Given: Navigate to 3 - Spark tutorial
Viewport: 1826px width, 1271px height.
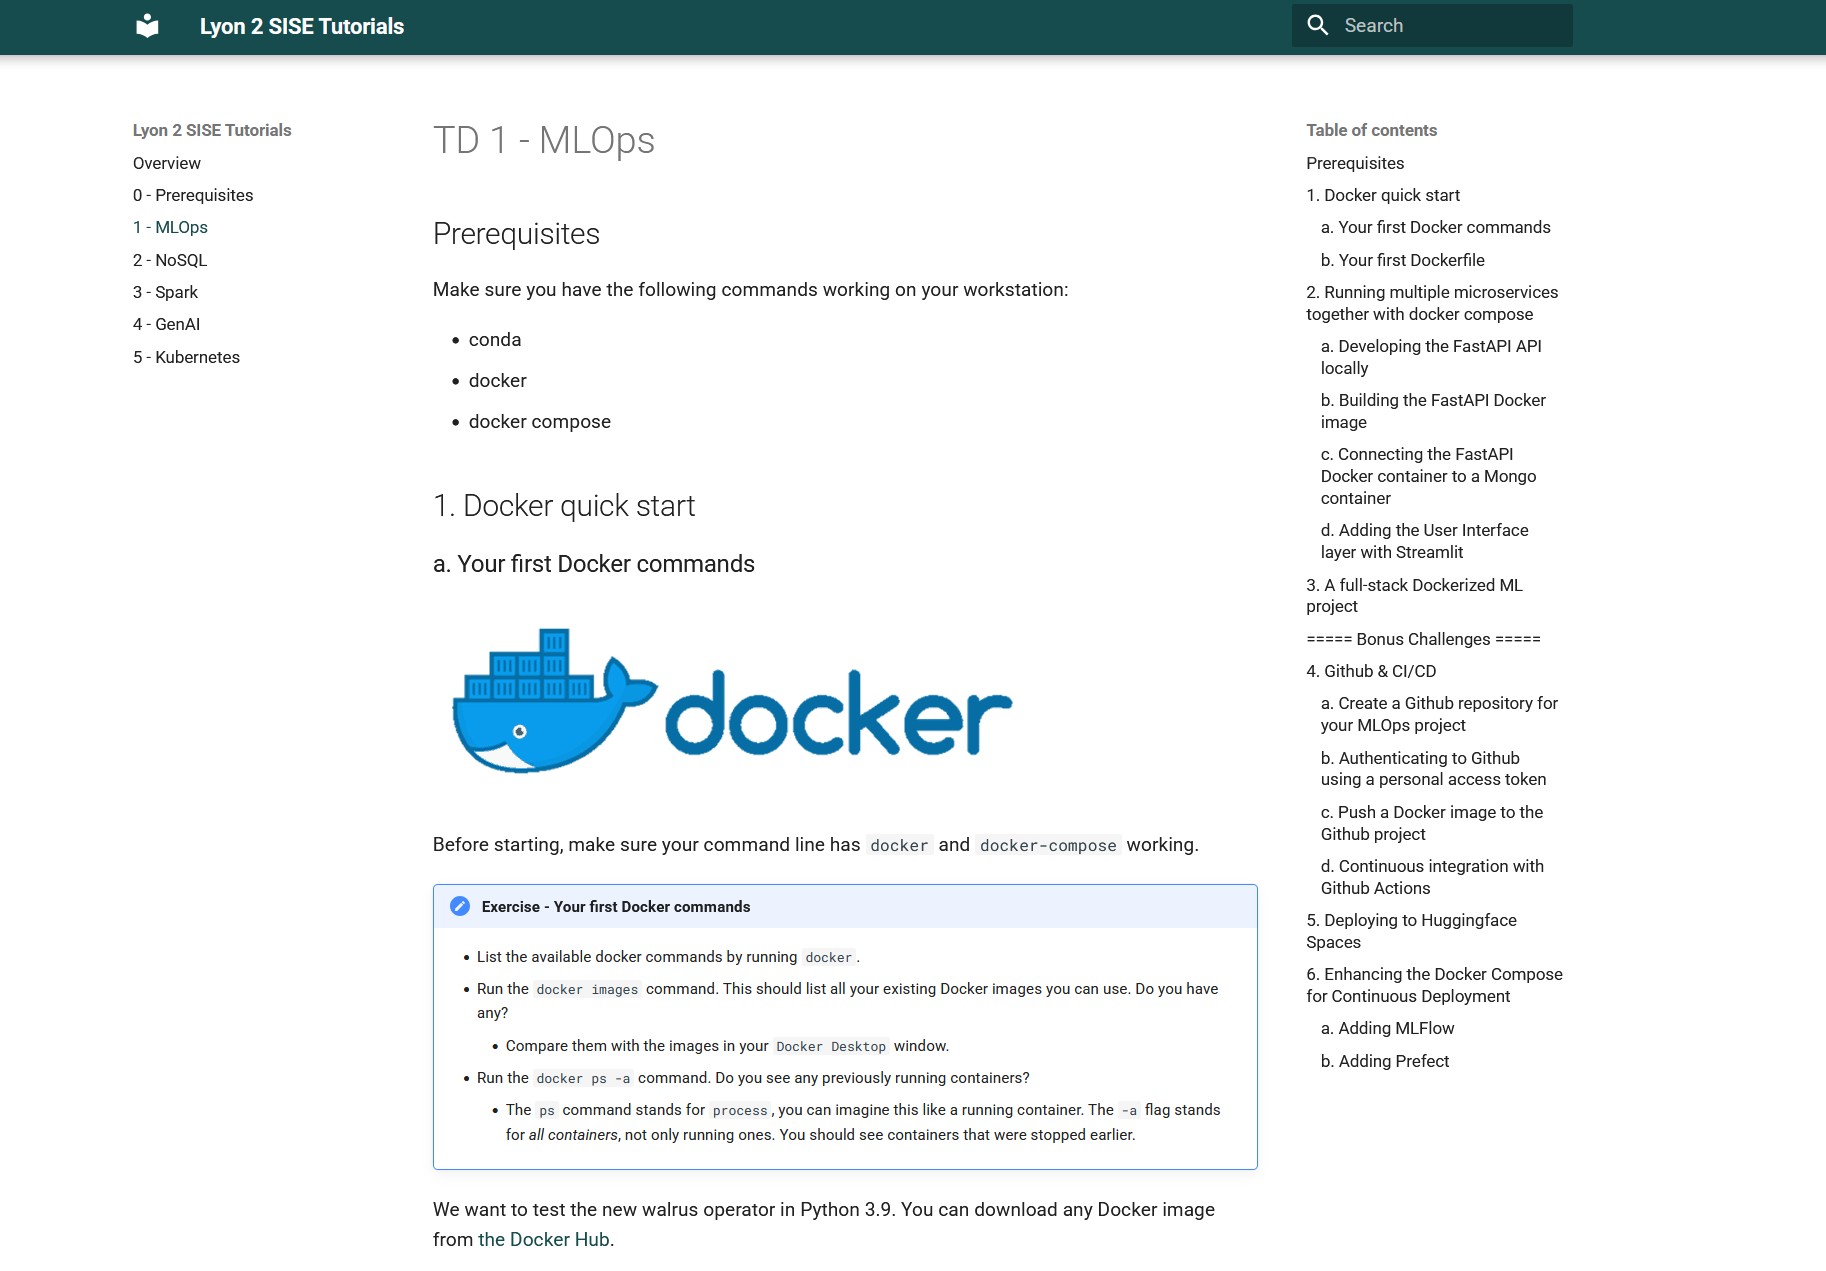Looking at the screenshot, I should (x=165, y=292).
